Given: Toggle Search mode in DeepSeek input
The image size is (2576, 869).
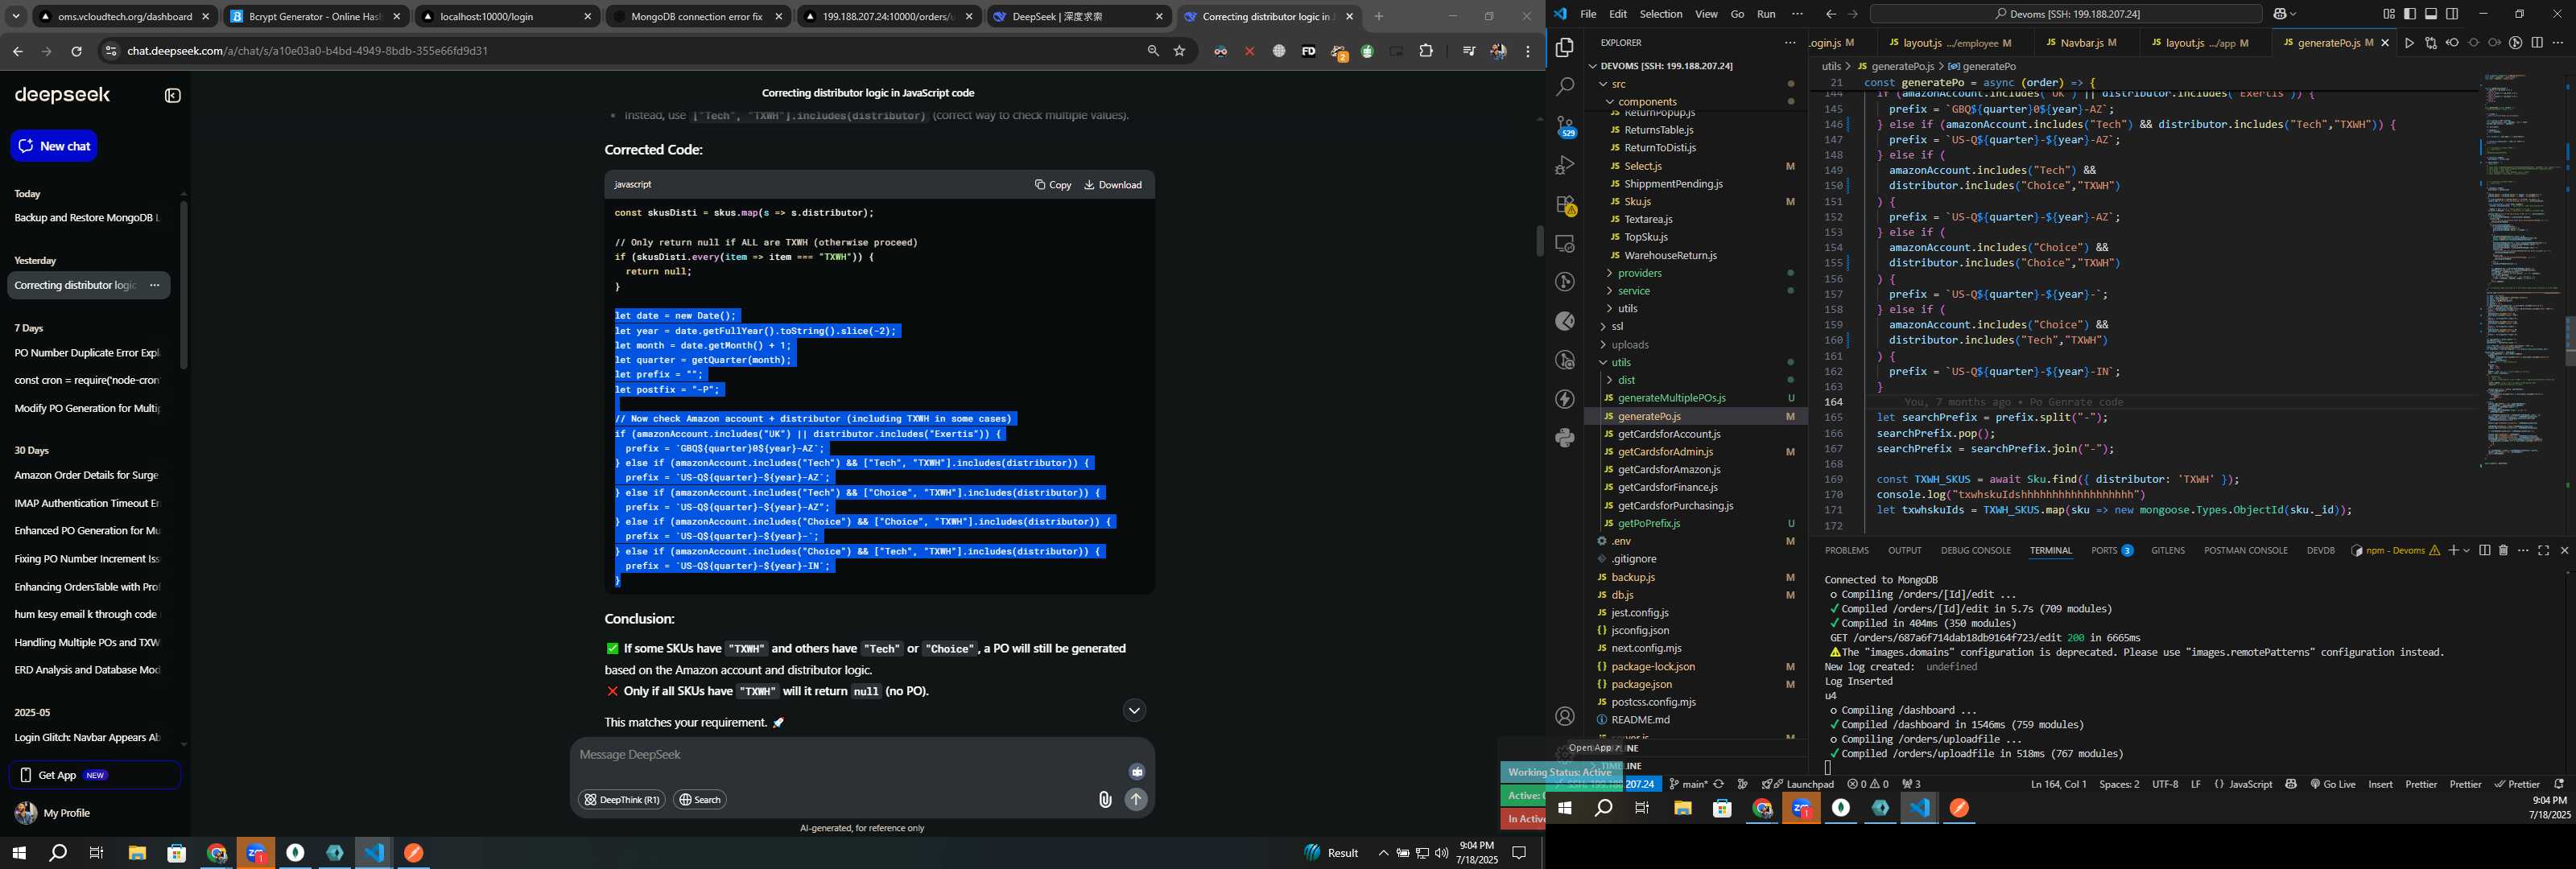Looking at the screenshot, I should click(700, 799).
